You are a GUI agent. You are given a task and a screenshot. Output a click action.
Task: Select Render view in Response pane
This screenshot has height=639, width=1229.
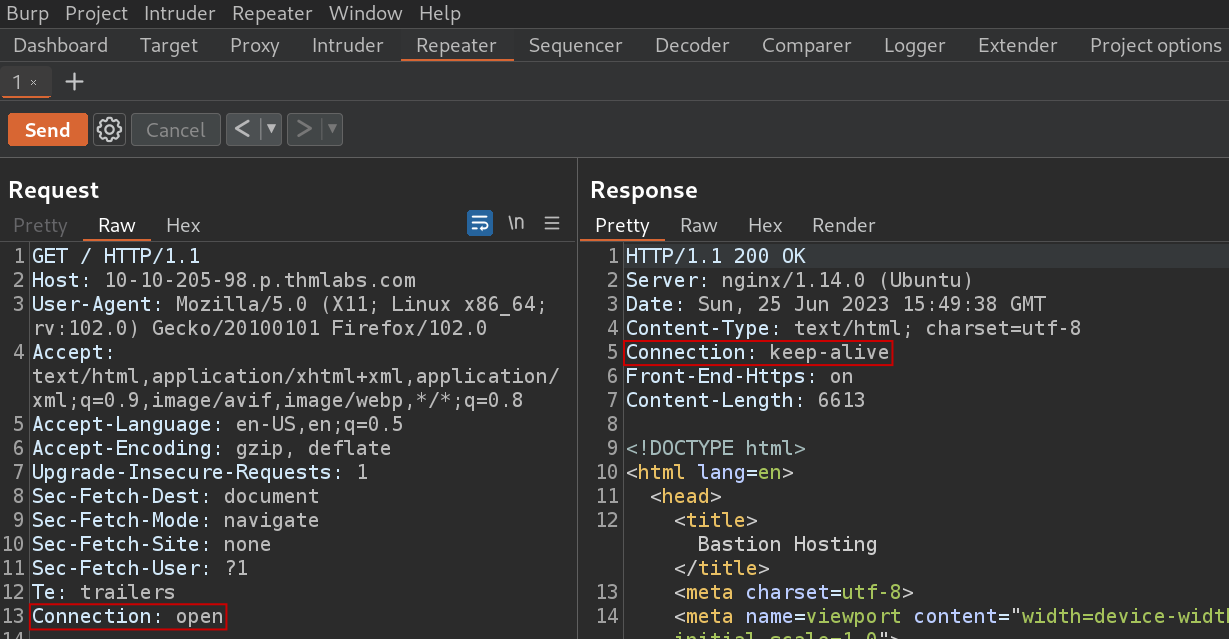coord(844,225)
